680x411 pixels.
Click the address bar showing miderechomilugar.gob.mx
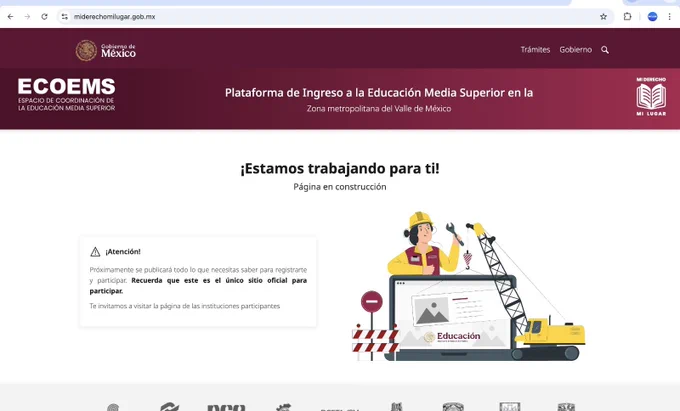tap(334, 16)
